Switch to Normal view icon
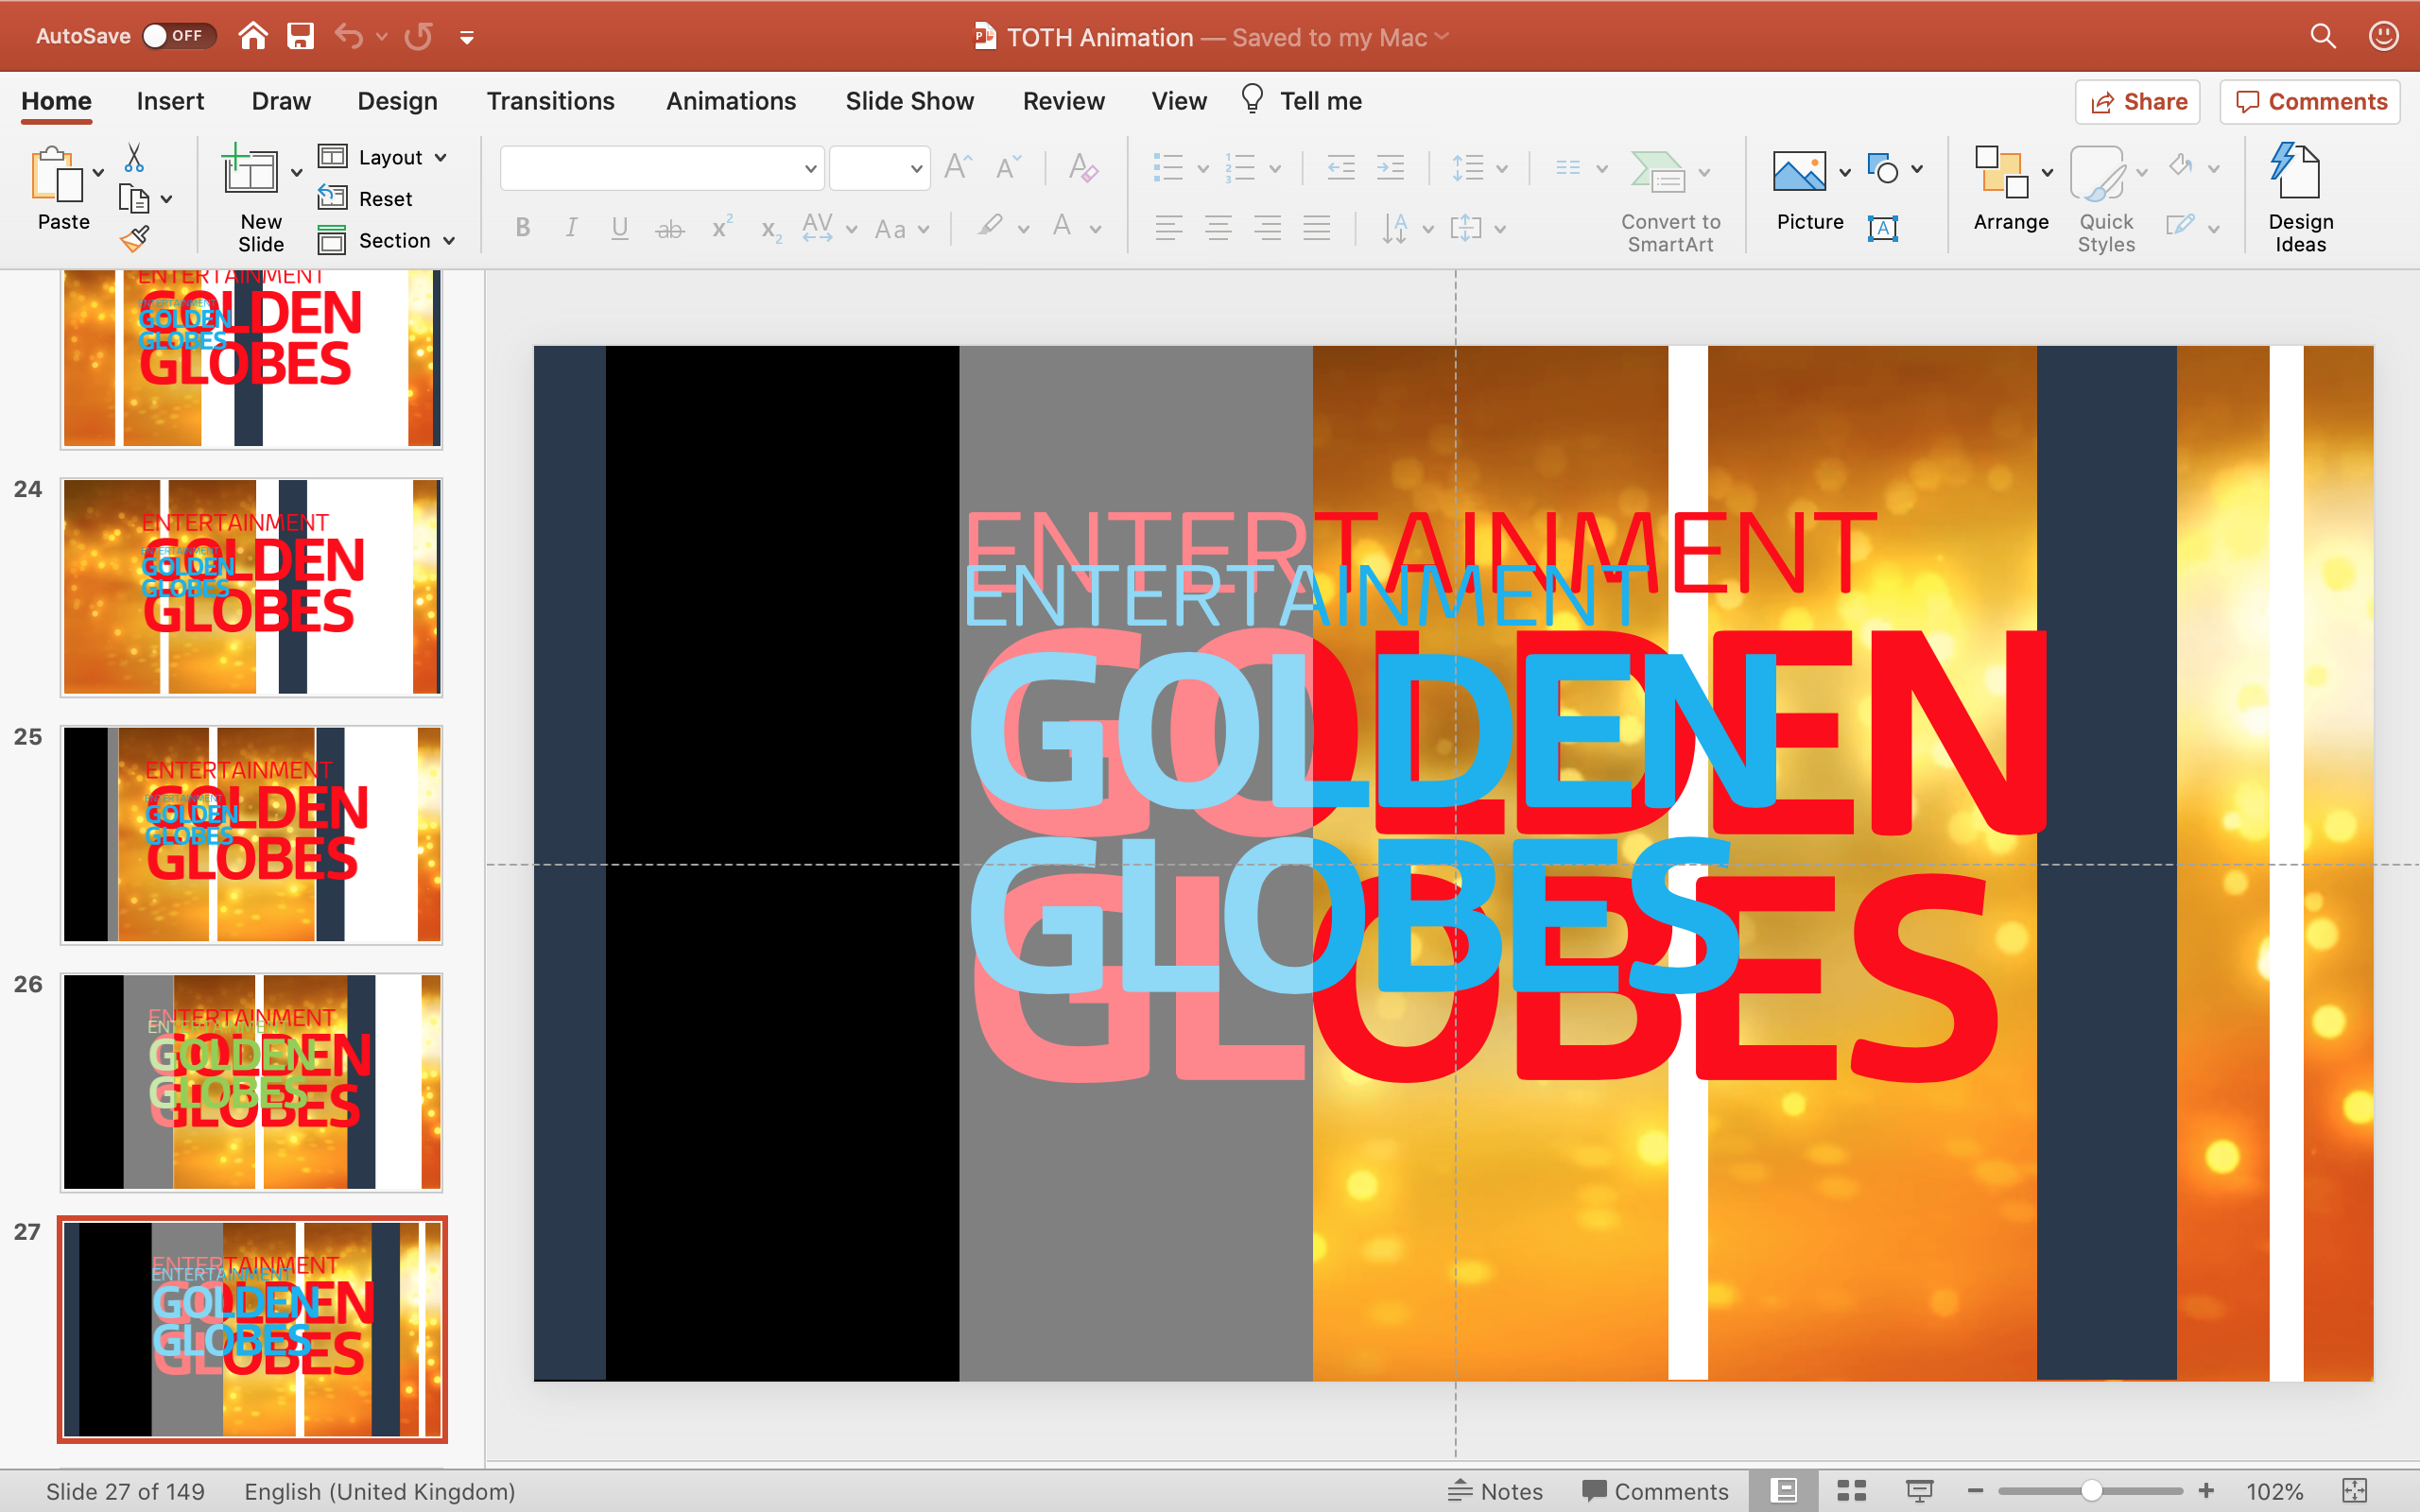Image resolution: width=2420 pixels, height=1512 pixels. [1784, 1491]
